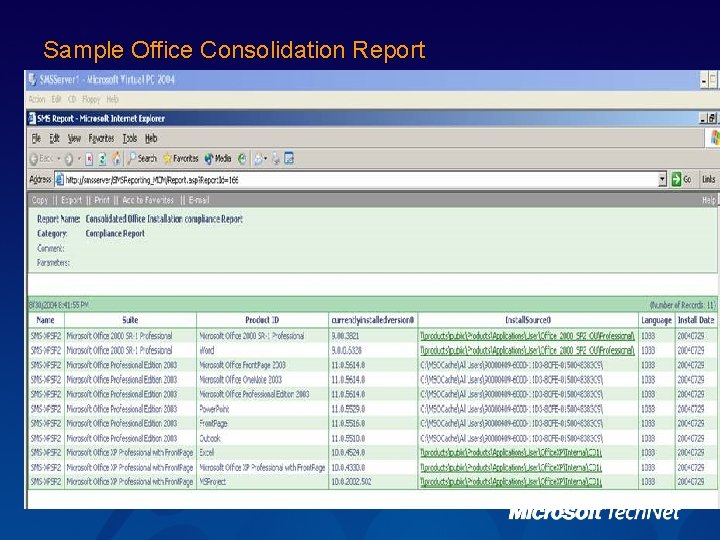
Task: Click the Export report link
Action: coord(71,200)
